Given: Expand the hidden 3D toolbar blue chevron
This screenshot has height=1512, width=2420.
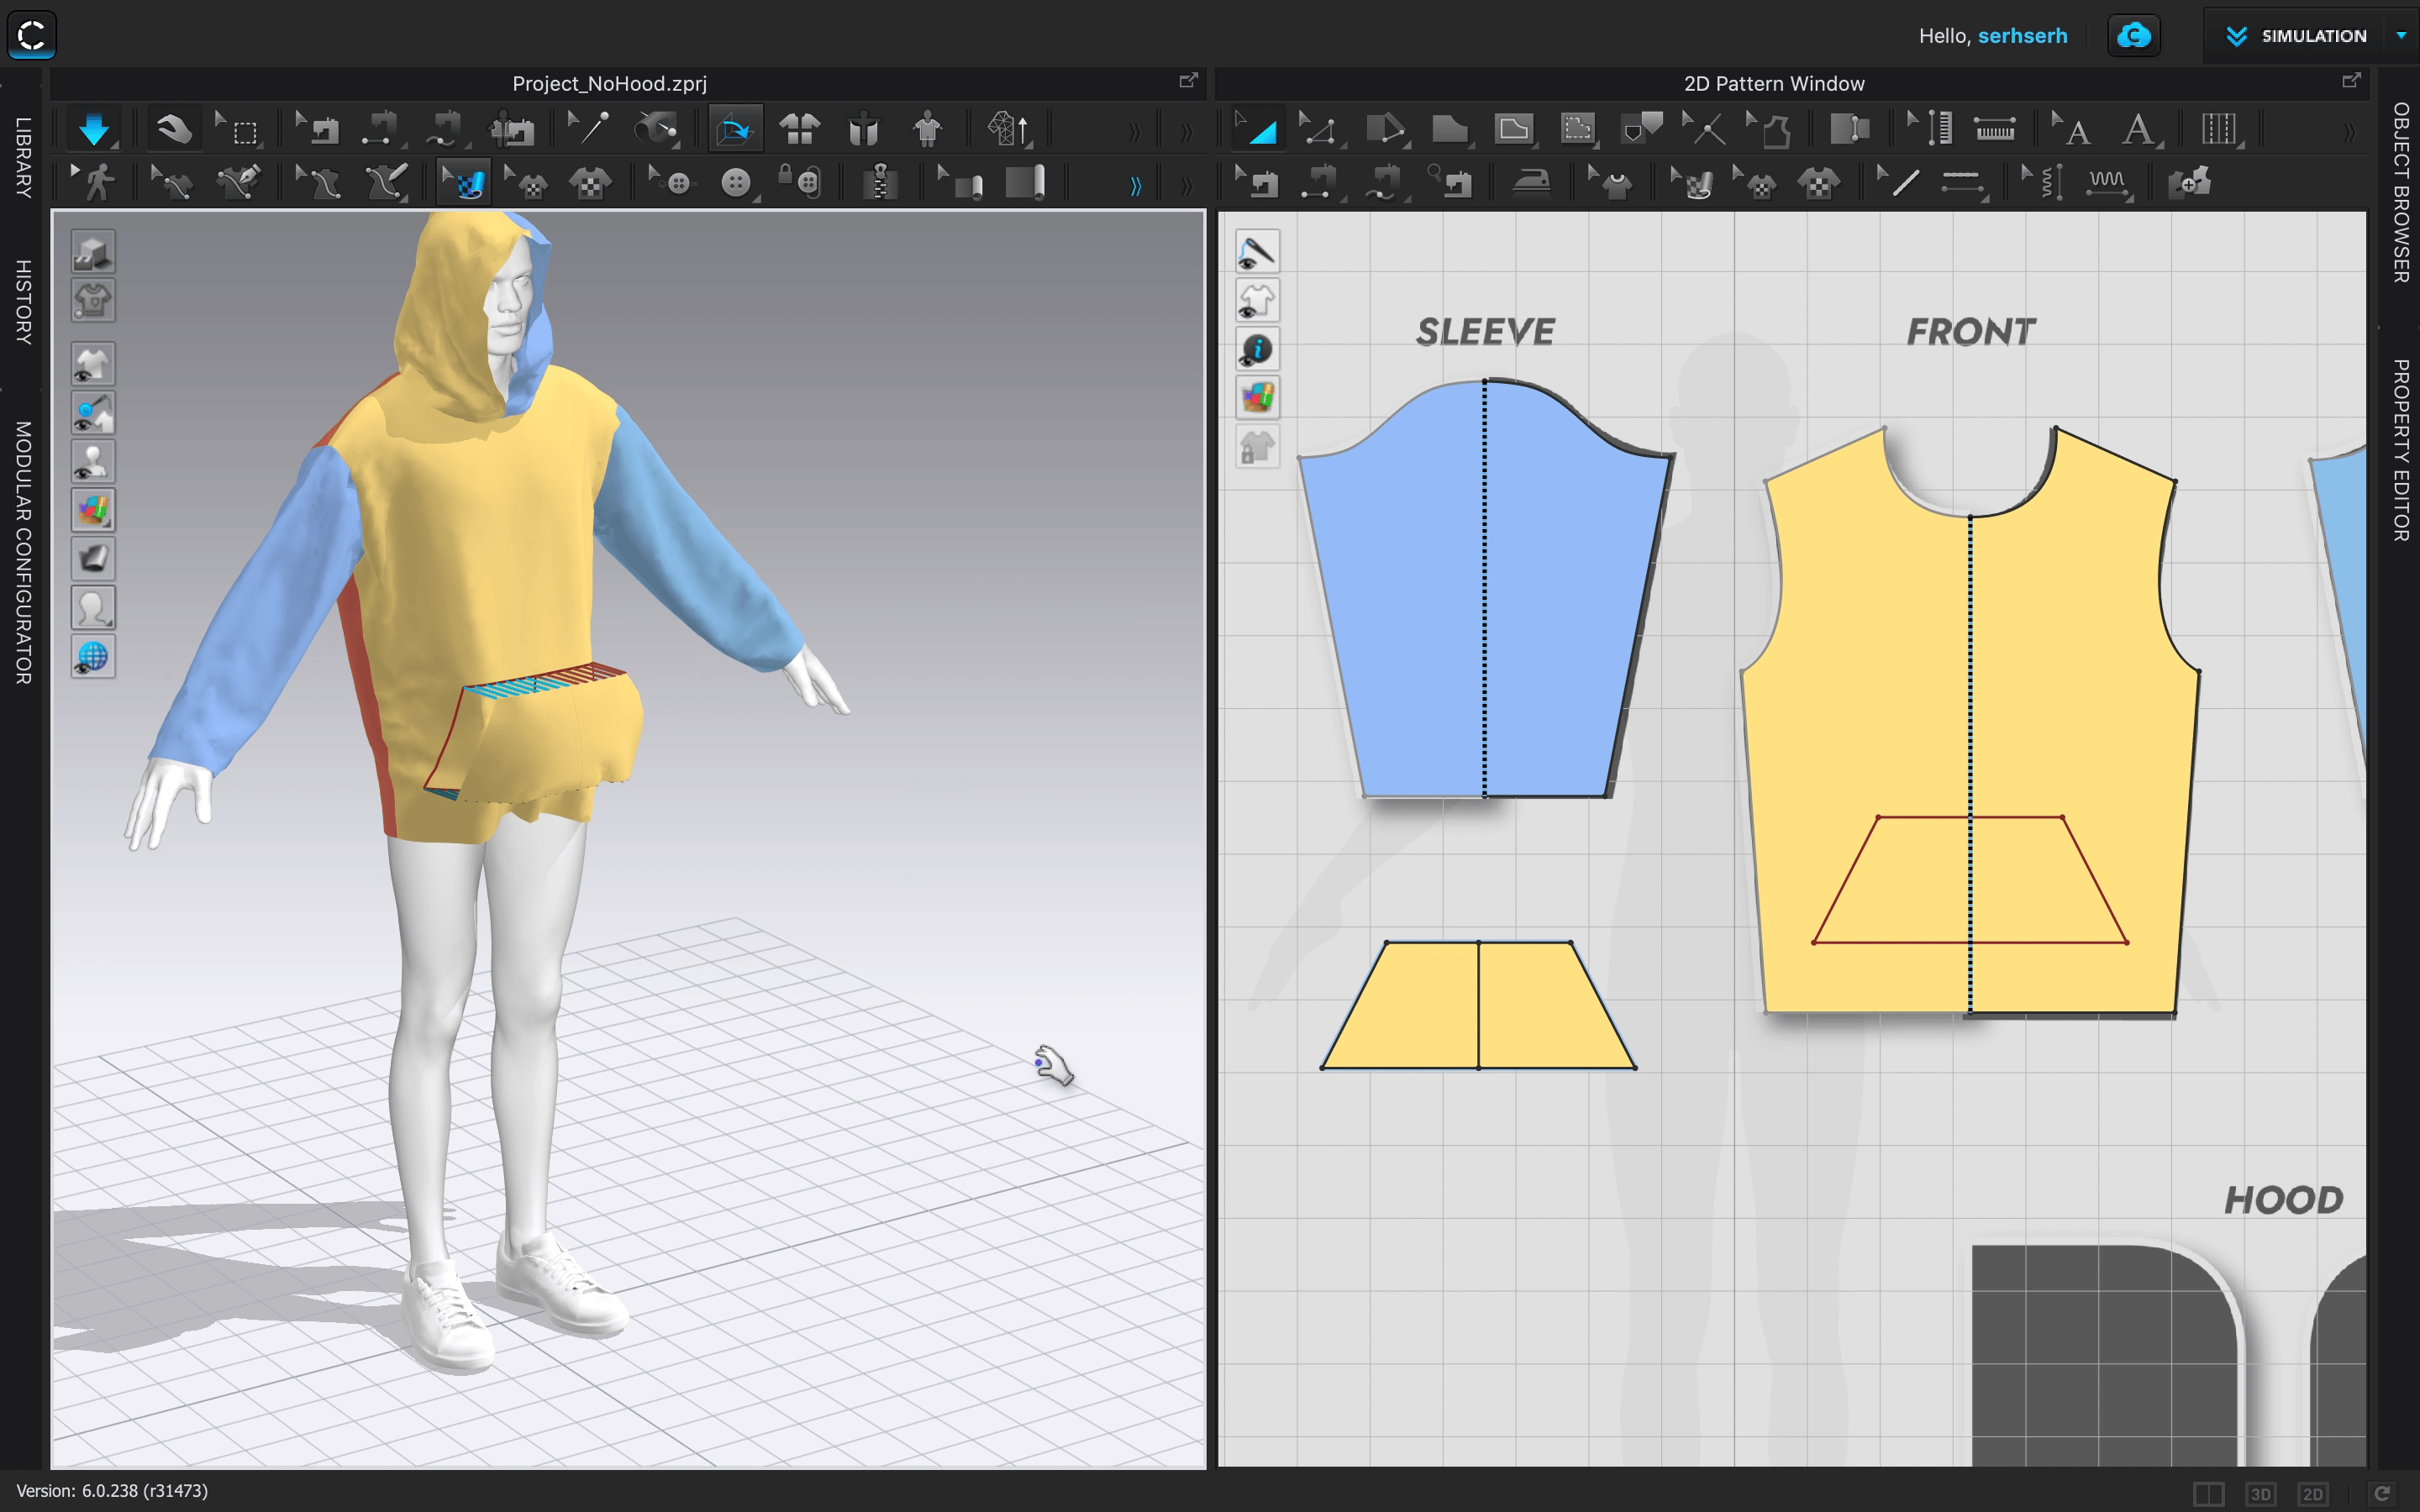Looking at the screenshot, I should [1135, 186].
